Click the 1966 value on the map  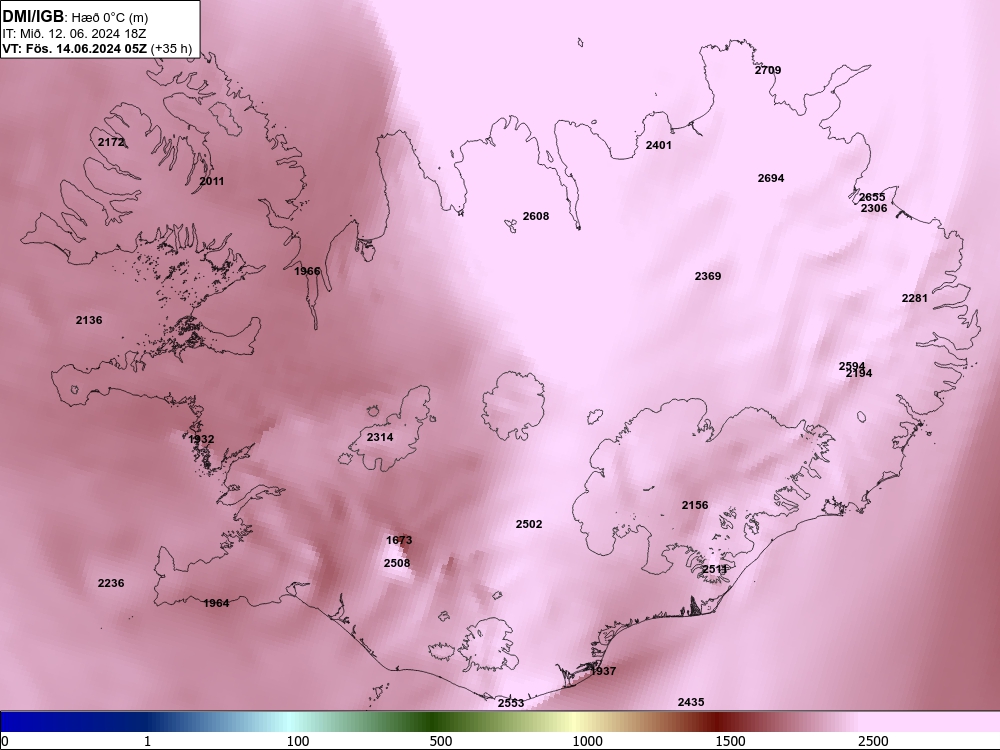click(x=307, y=271)
